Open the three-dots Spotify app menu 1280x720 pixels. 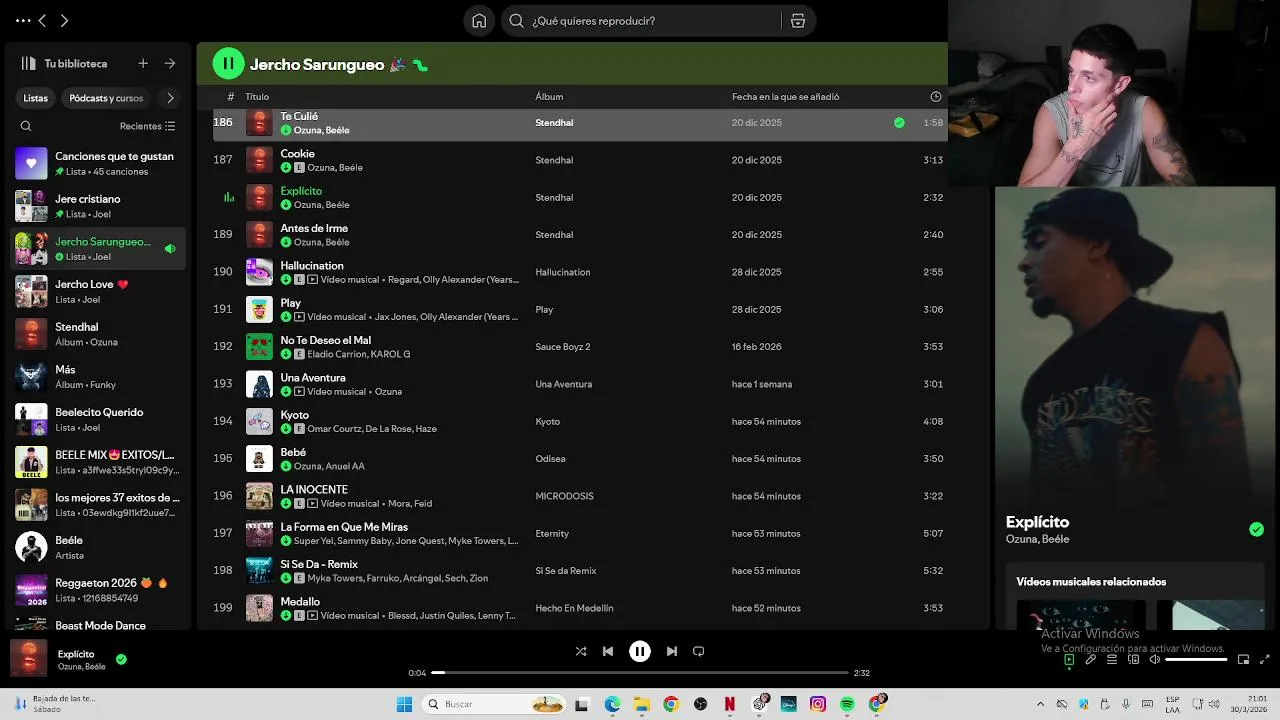point(21,20)
